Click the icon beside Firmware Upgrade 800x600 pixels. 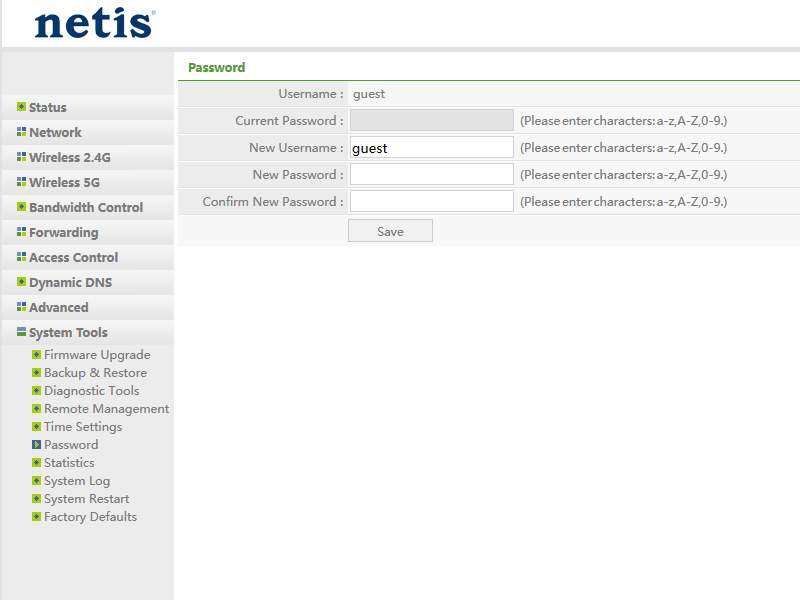(36, 355)
